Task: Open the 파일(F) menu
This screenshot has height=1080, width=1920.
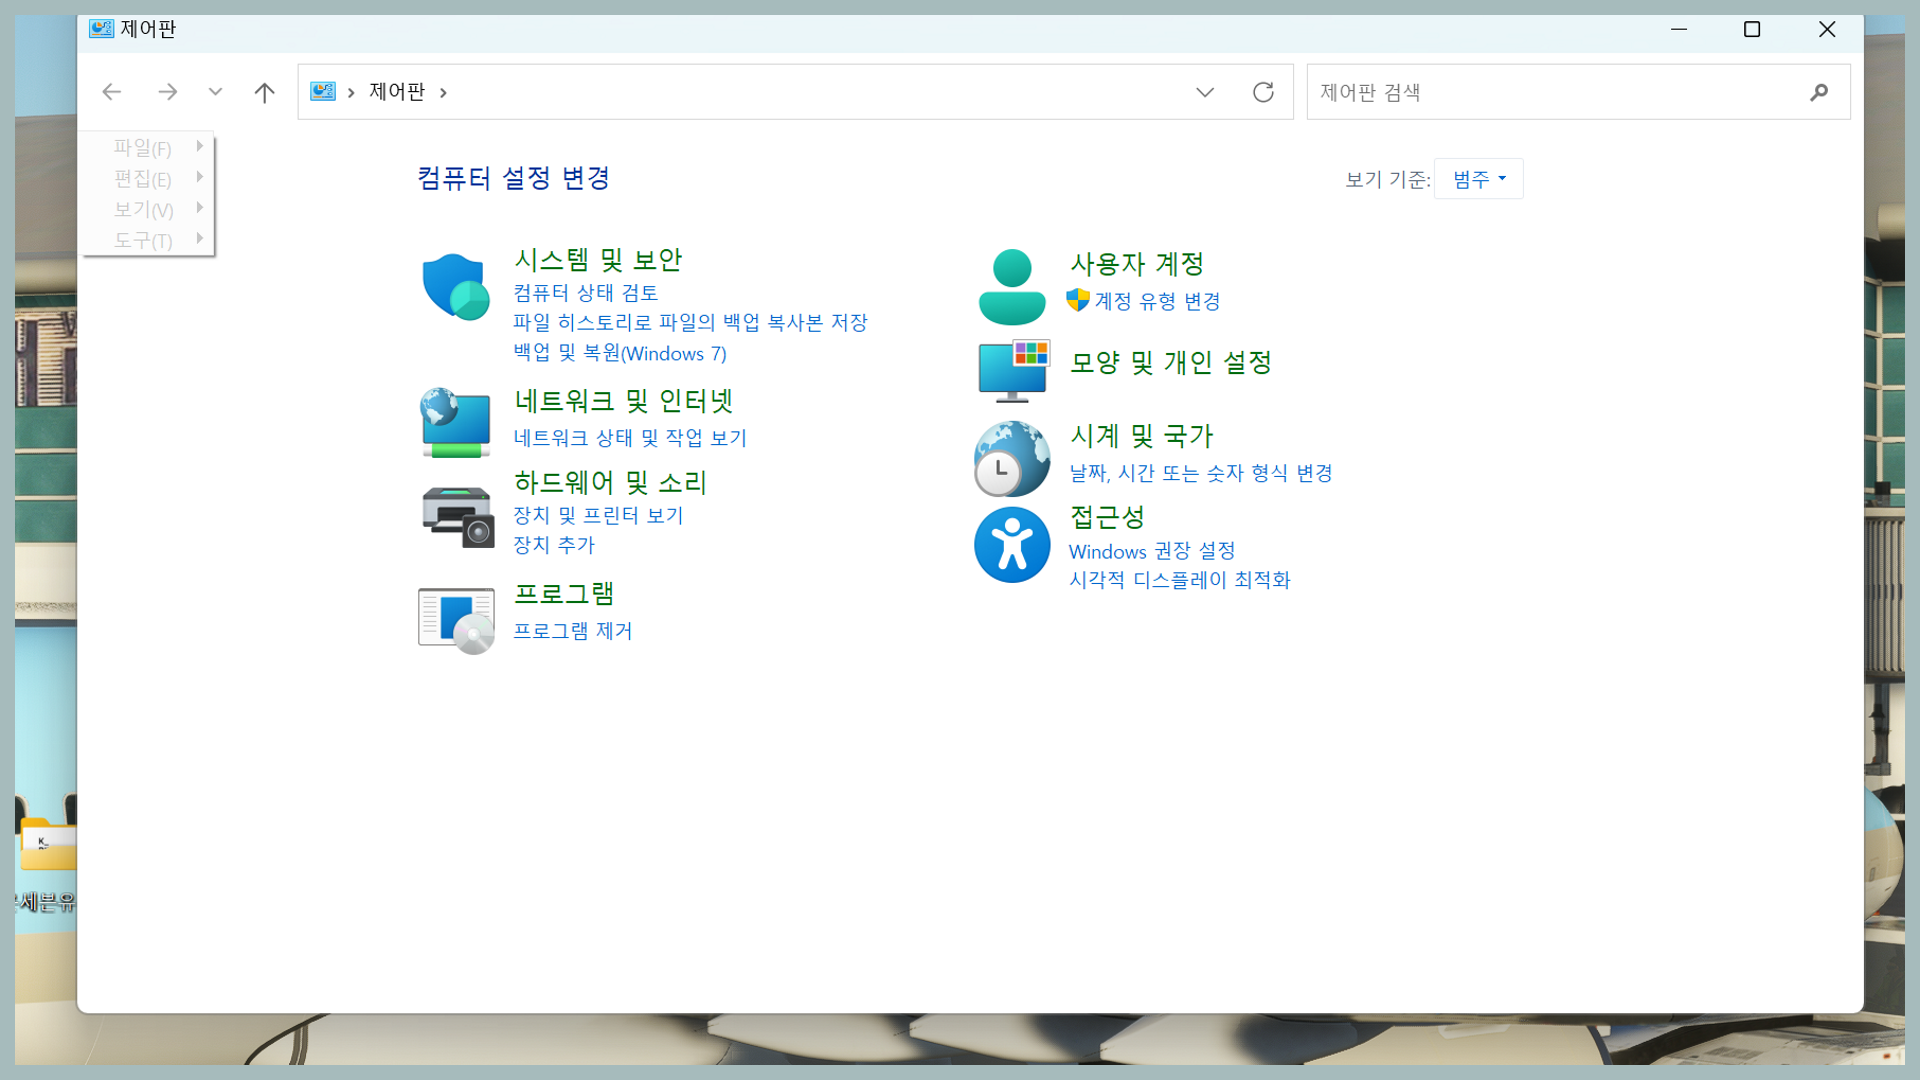Action: tap(143, 148)
